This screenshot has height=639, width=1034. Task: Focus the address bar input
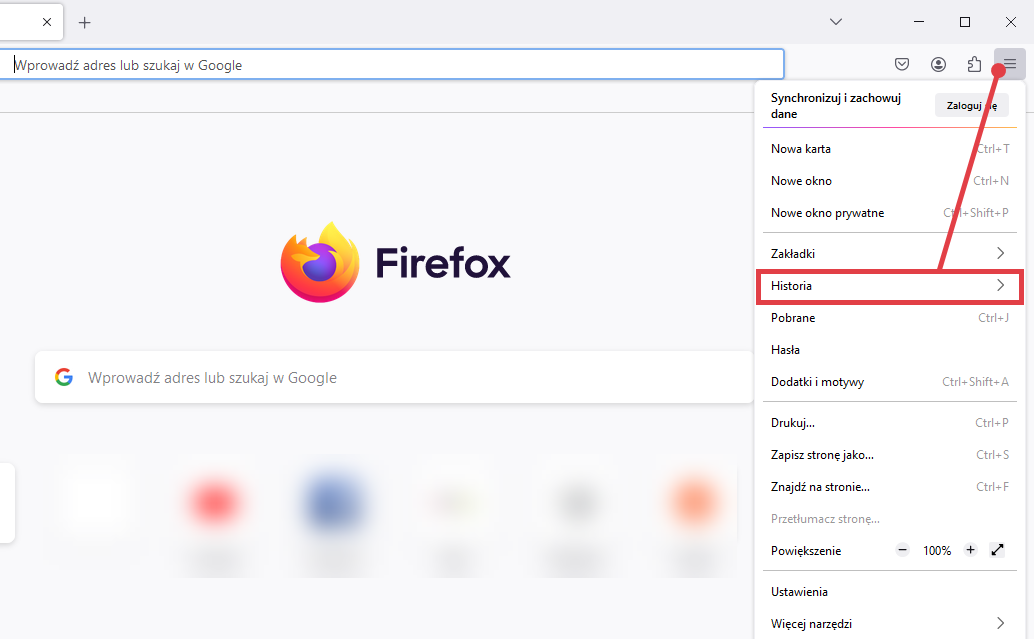(392, 65)
